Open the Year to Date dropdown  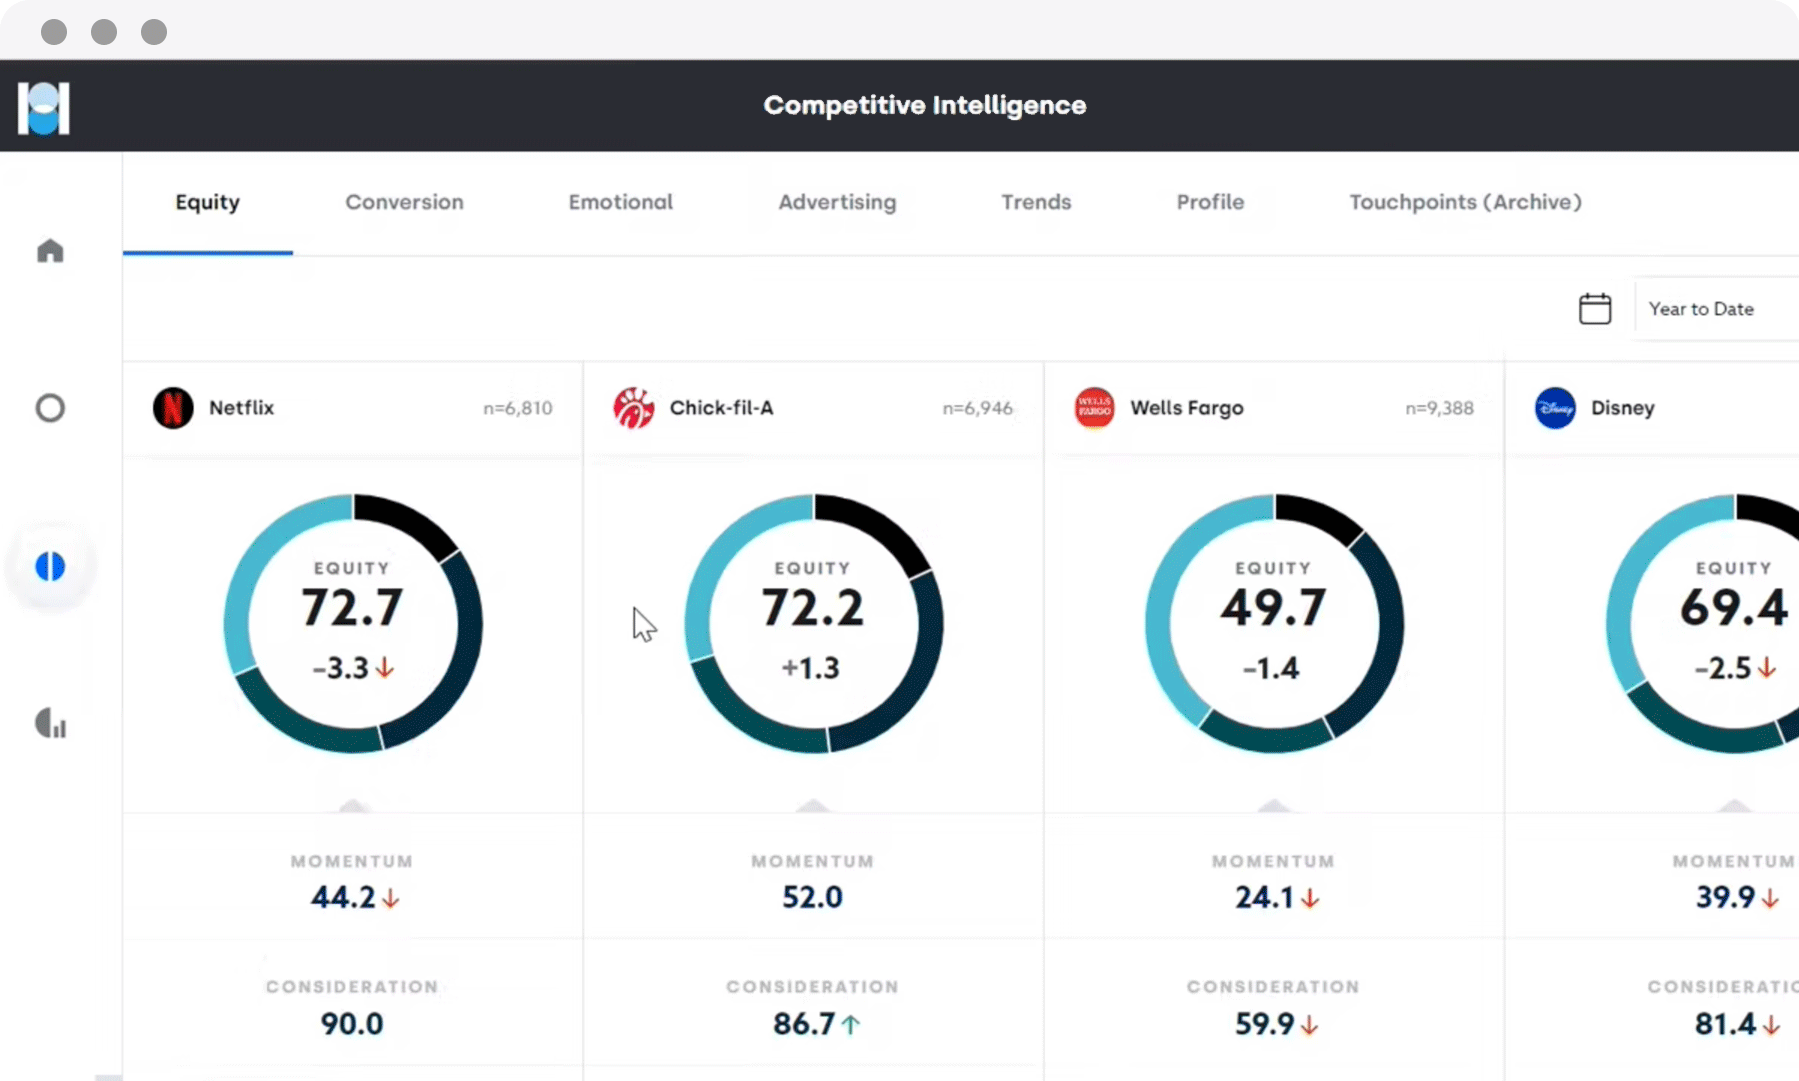tap(1716, 309)
